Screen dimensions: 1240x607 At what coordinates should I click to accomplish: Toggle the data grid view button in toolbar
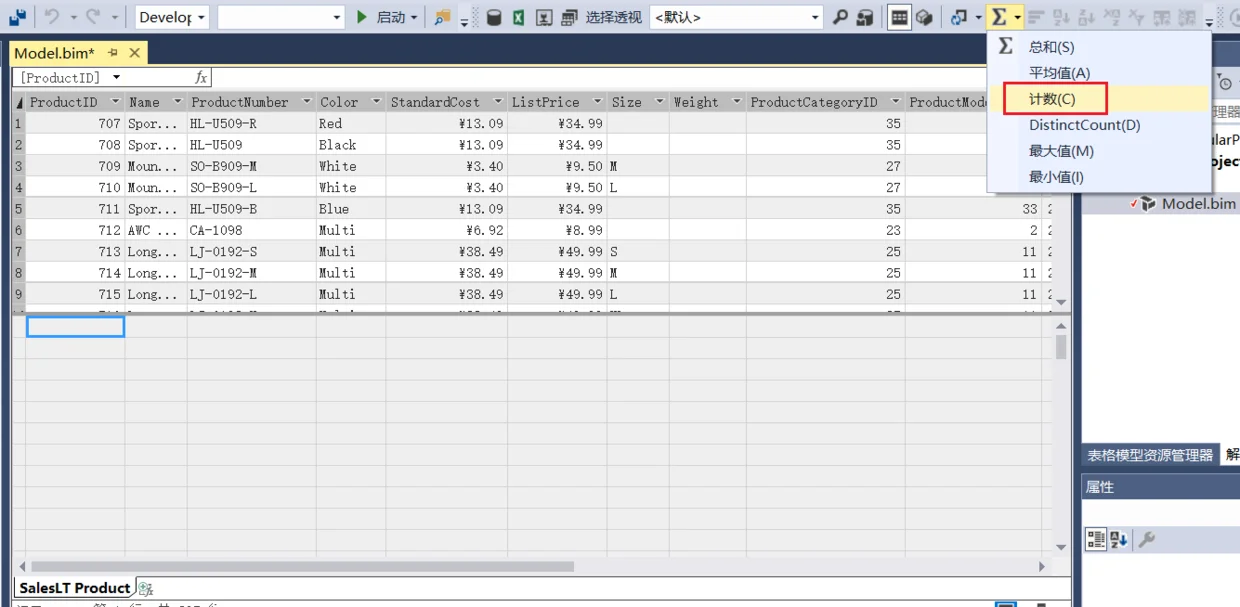pos(899,17)
